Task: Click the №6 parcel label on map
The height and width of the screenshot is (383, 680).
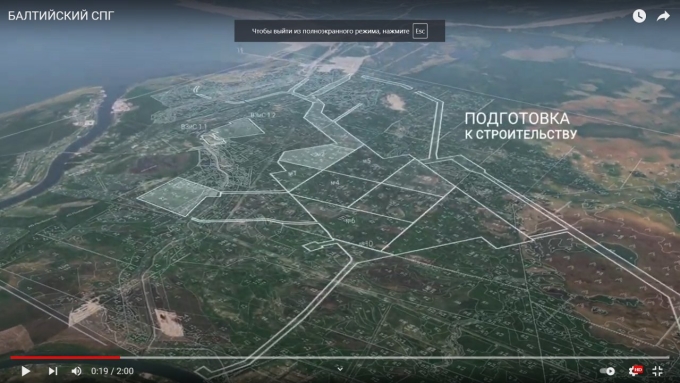Action: click(x=350, y=221)
